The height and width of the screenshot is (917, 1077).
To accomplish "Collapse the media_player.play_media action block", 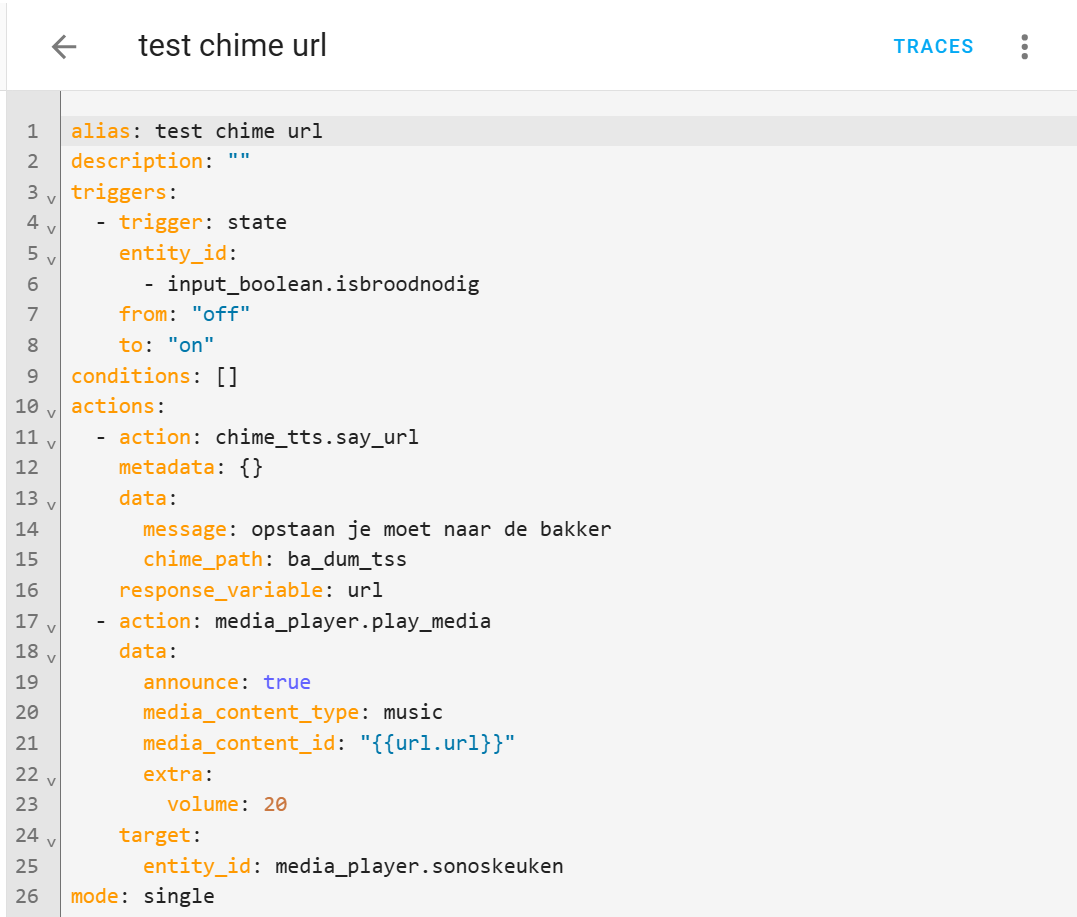I will (52, 628).
